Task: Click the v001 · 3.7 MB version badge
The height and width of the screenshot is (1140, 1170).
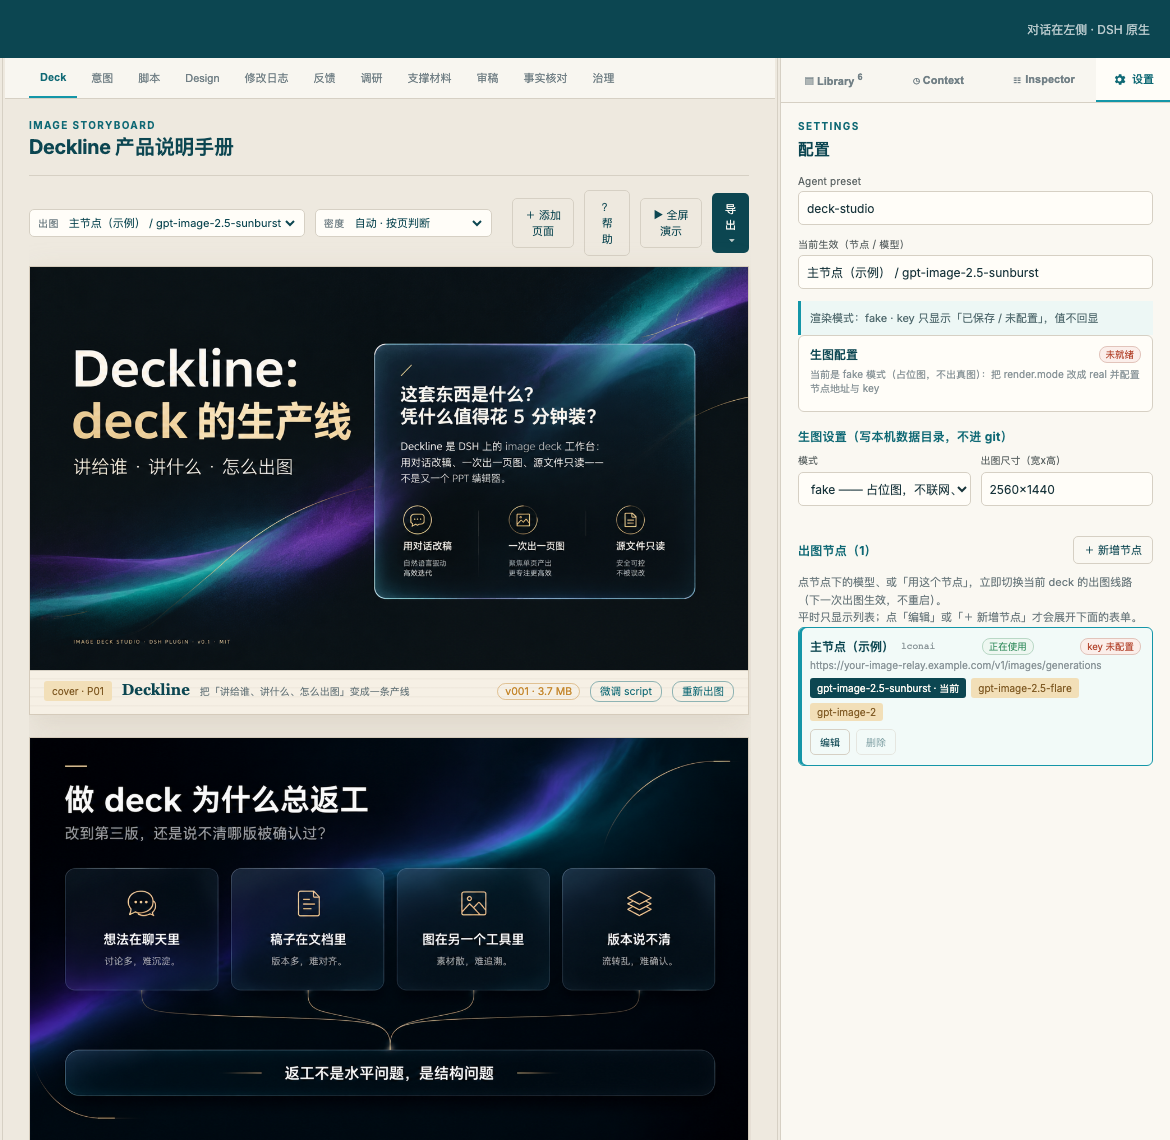Action: [x=538, y=692]
